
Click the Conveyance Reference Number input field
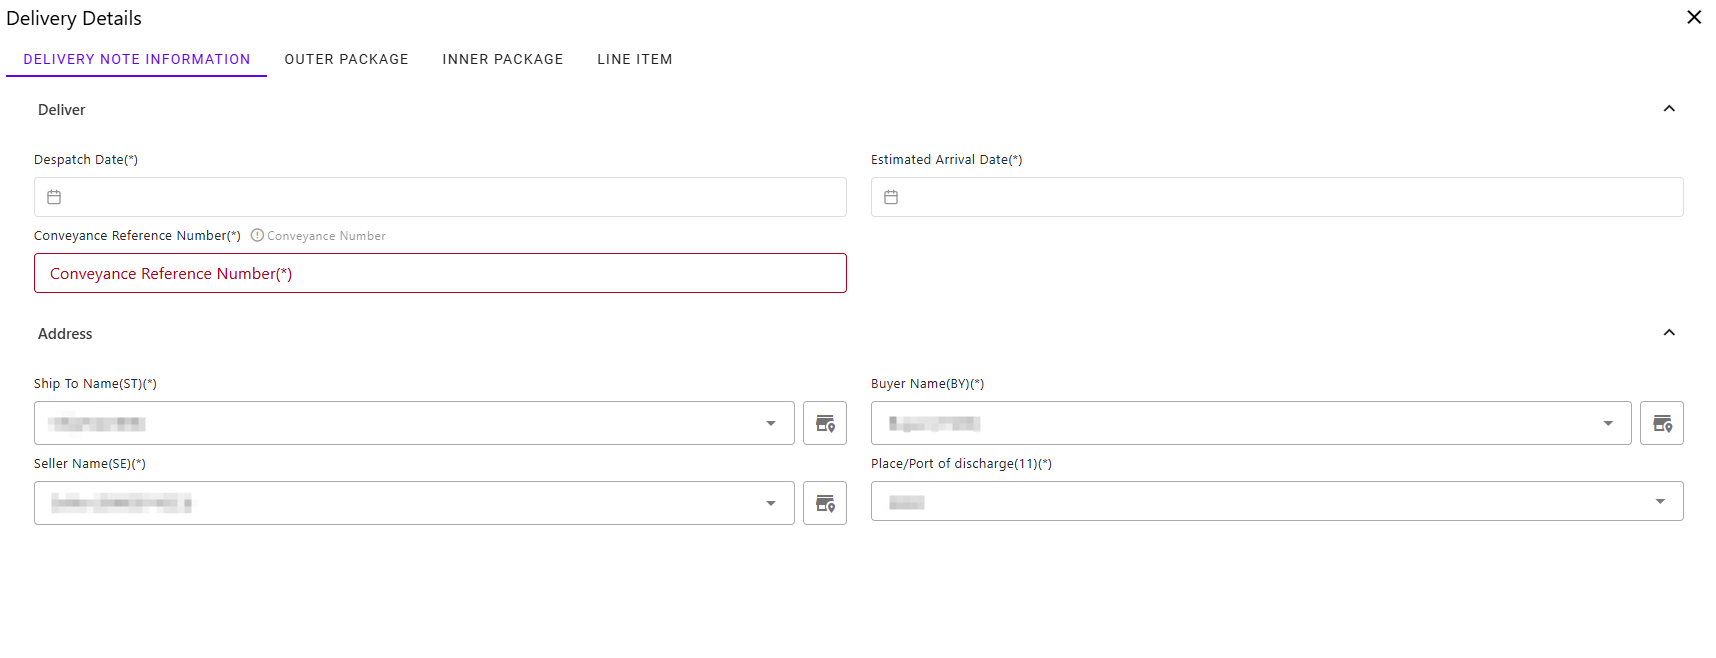coord(440,273)
